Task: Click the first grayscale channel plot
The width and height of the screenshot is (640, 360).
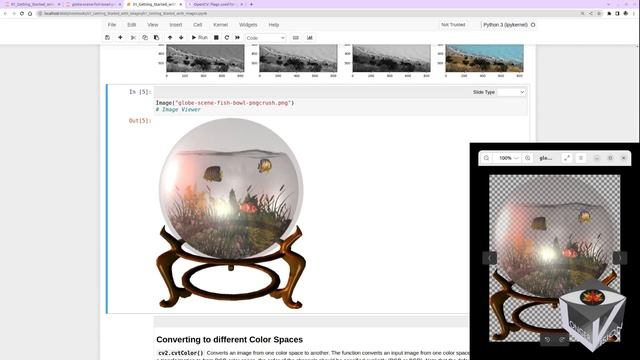Action: [205, 58]
